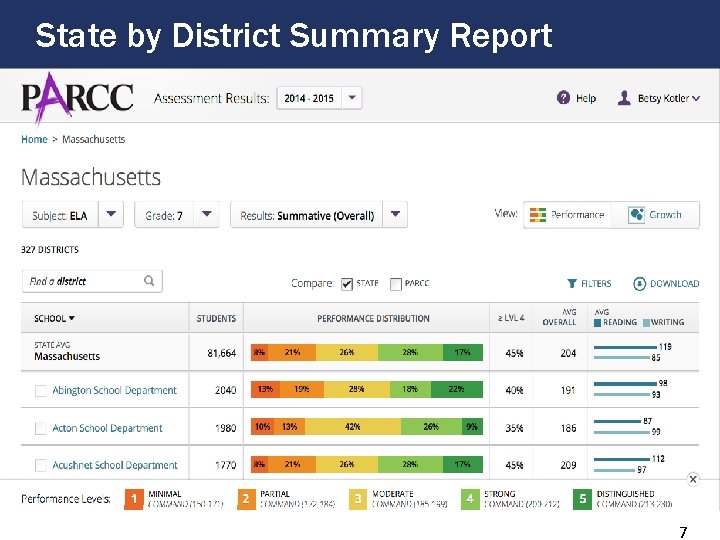Click the Writing legend square in header
720x540 pixels.
coord(646,323)
